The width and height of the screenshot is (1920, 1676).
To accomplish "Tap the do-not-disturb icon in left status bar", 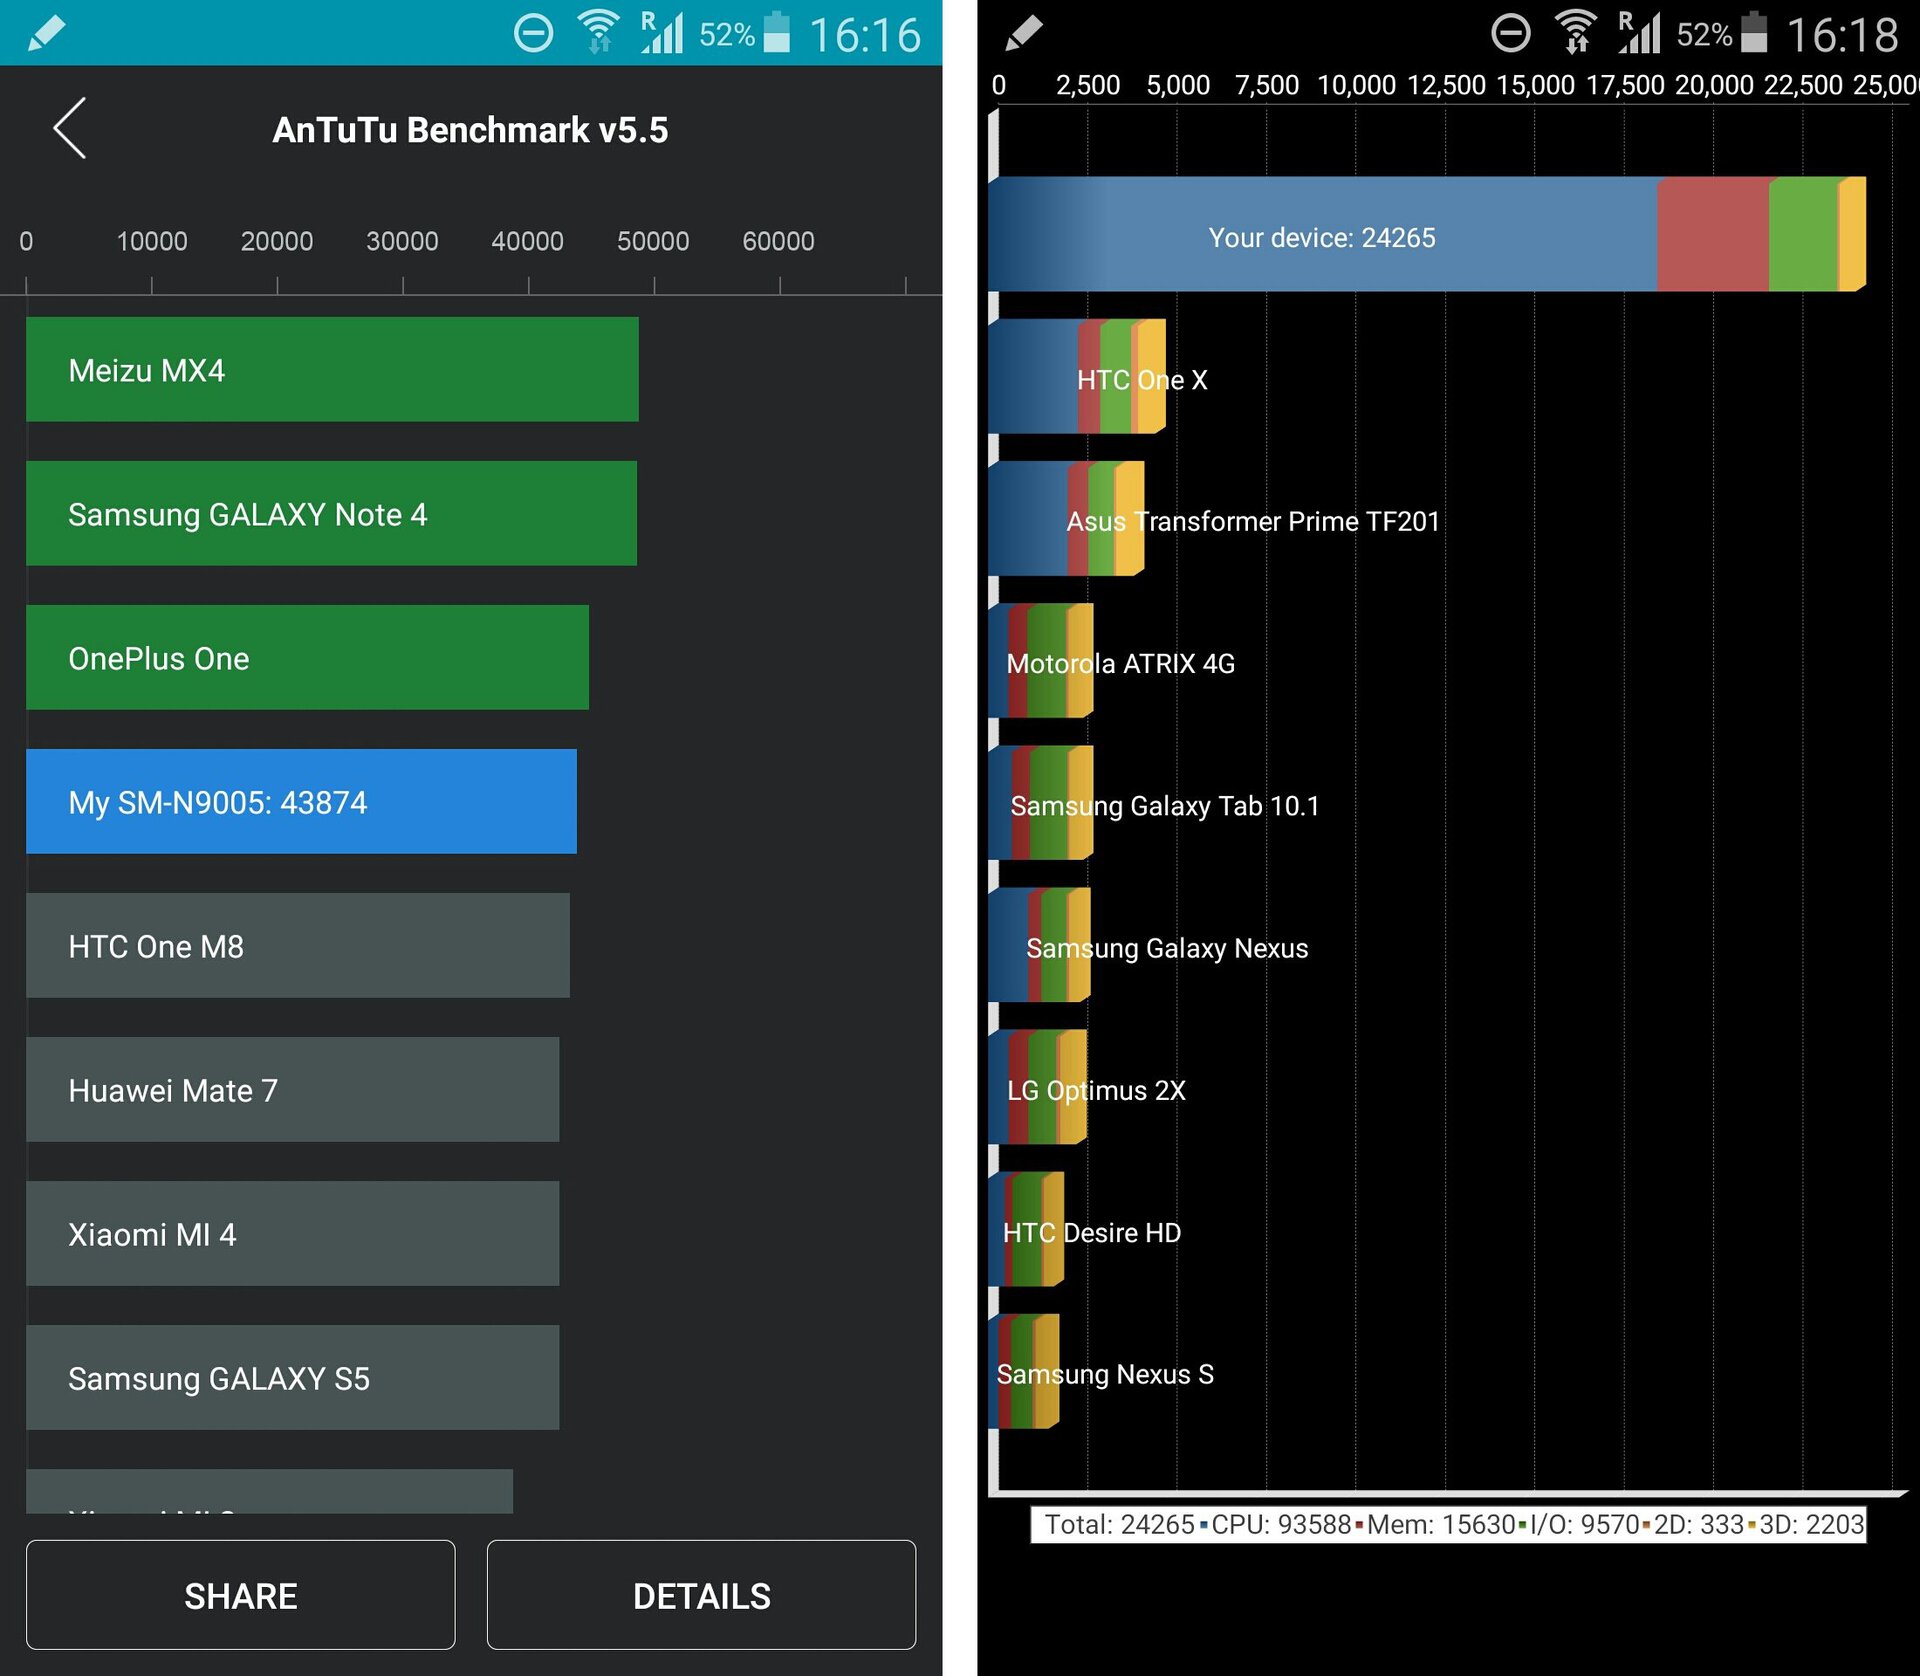I will pos(533,34).
